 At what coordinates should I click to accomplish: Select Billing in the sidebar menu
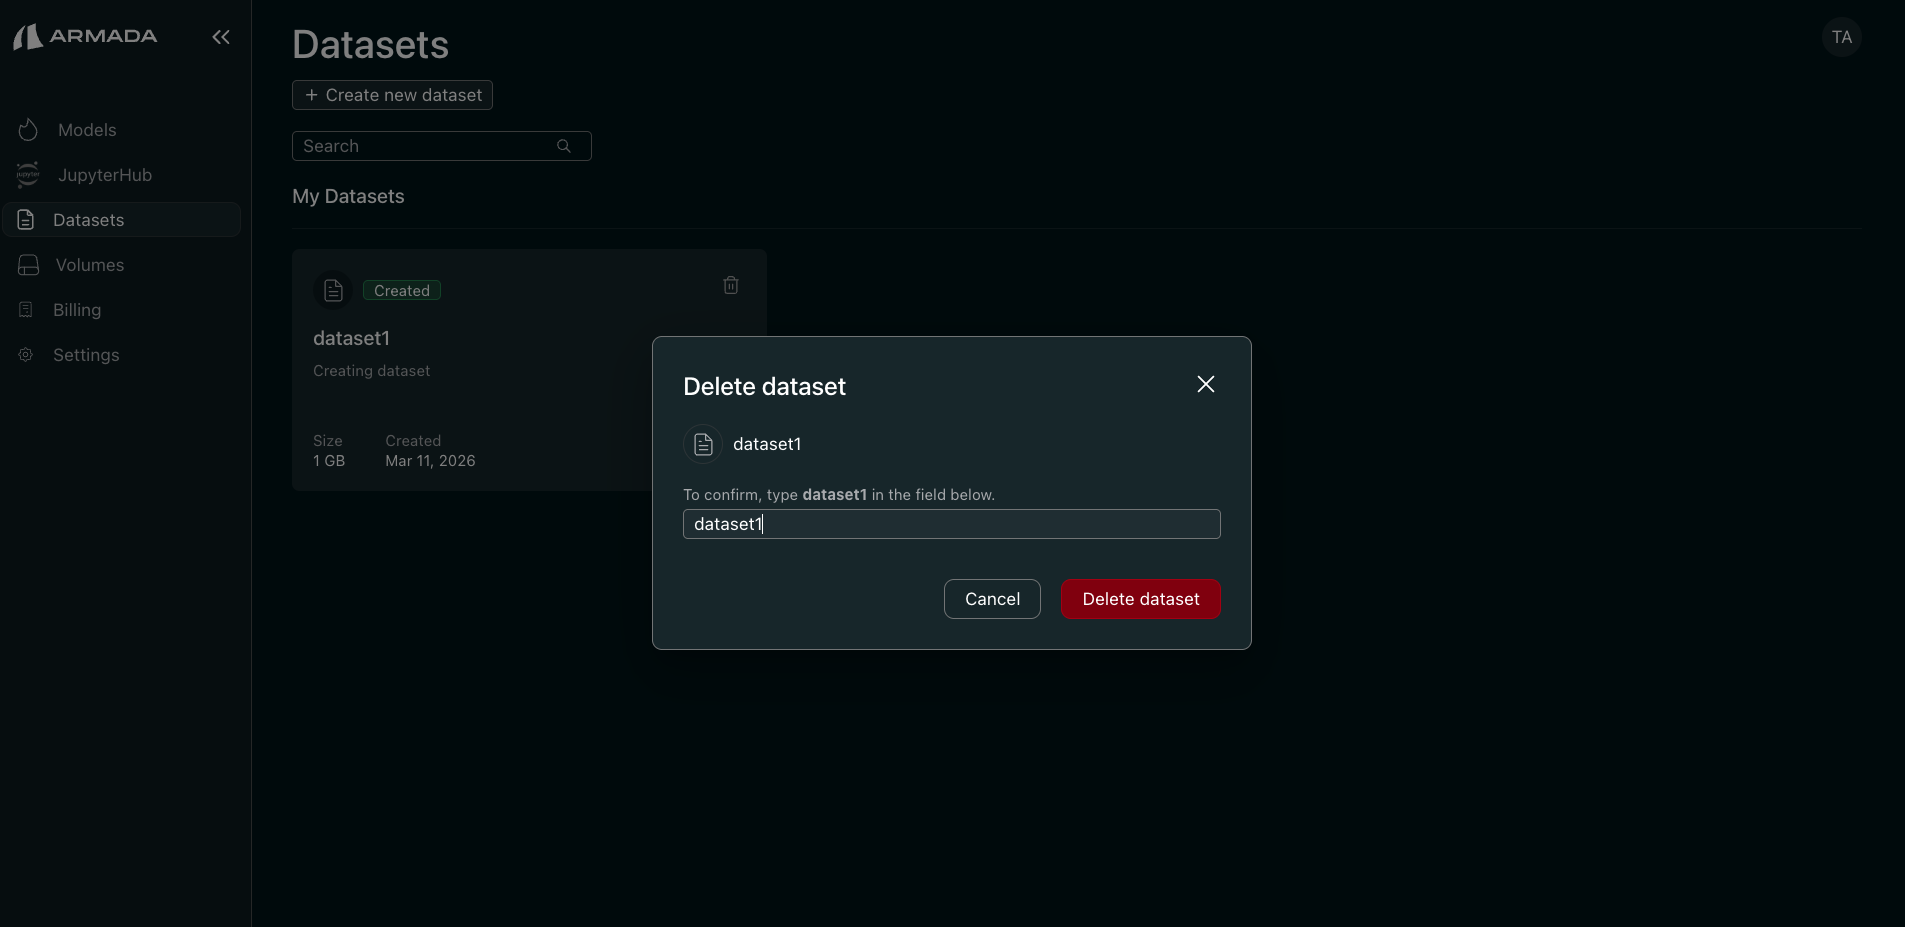pos(77,309)
